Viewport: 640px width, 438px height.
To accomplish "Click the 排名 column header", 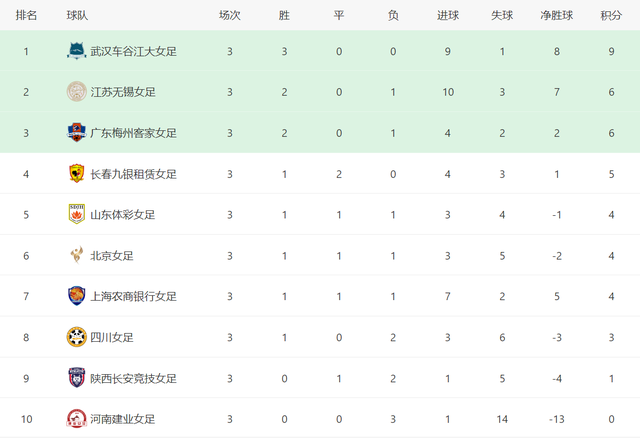I will pyautogui.click(x=26, y=16).
